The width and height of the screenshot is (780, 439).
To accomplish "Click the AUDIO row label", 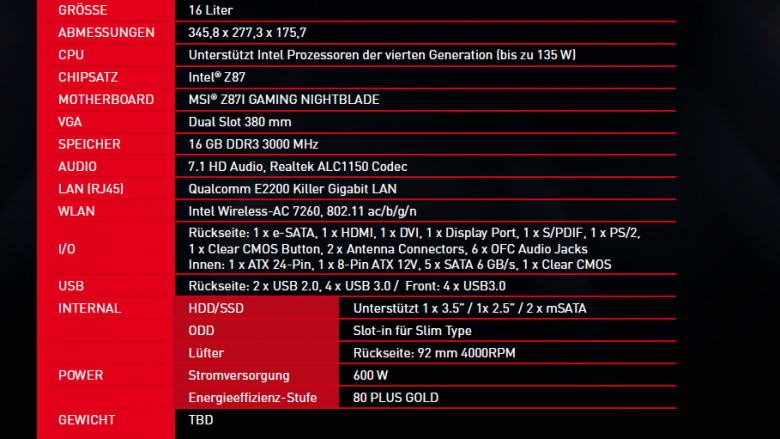I will click(x=78, y=167).
